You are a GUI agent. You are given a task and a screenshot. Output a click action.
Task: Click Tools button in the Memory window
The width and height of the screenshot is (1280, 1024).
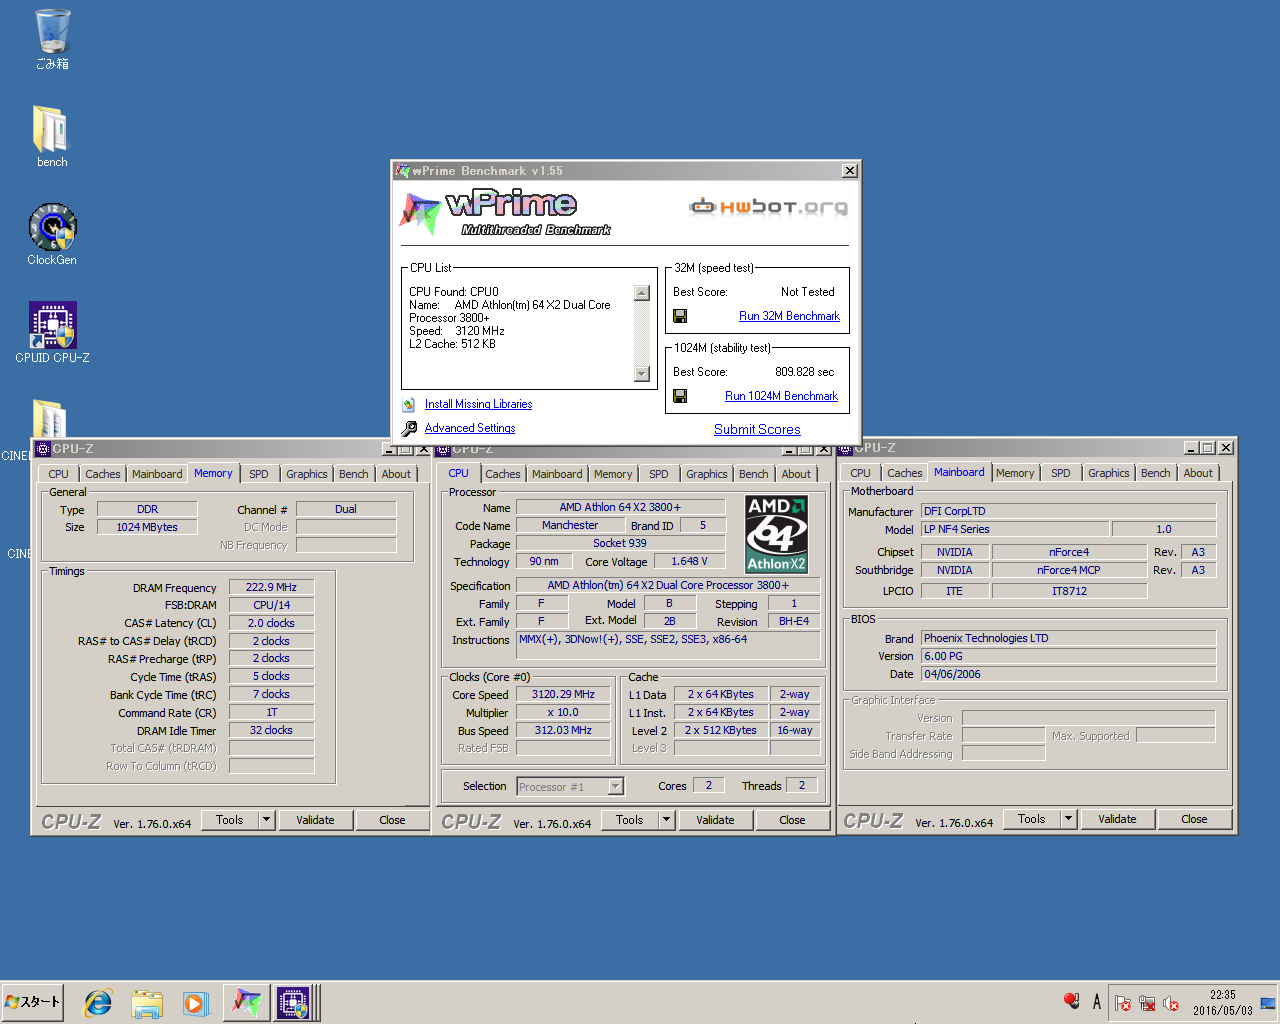tap(230, 820)
